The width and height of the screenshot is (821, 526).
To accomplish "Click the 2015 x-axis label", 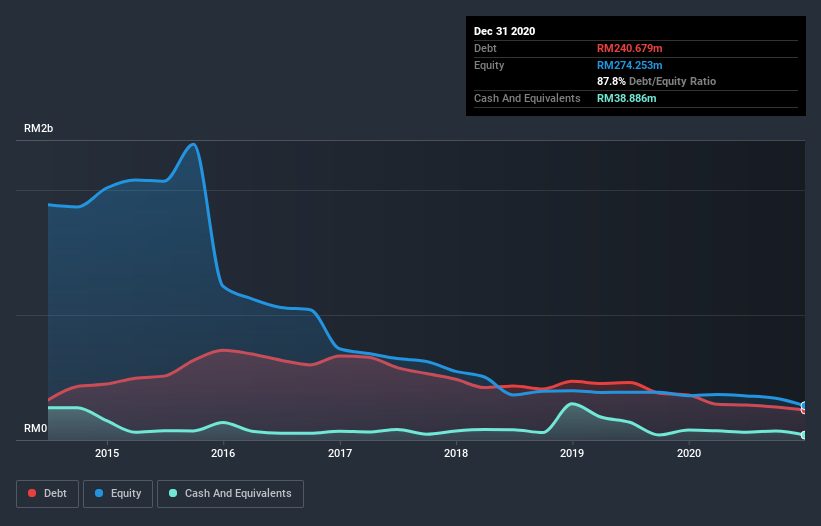I will (x=107, y=453).
